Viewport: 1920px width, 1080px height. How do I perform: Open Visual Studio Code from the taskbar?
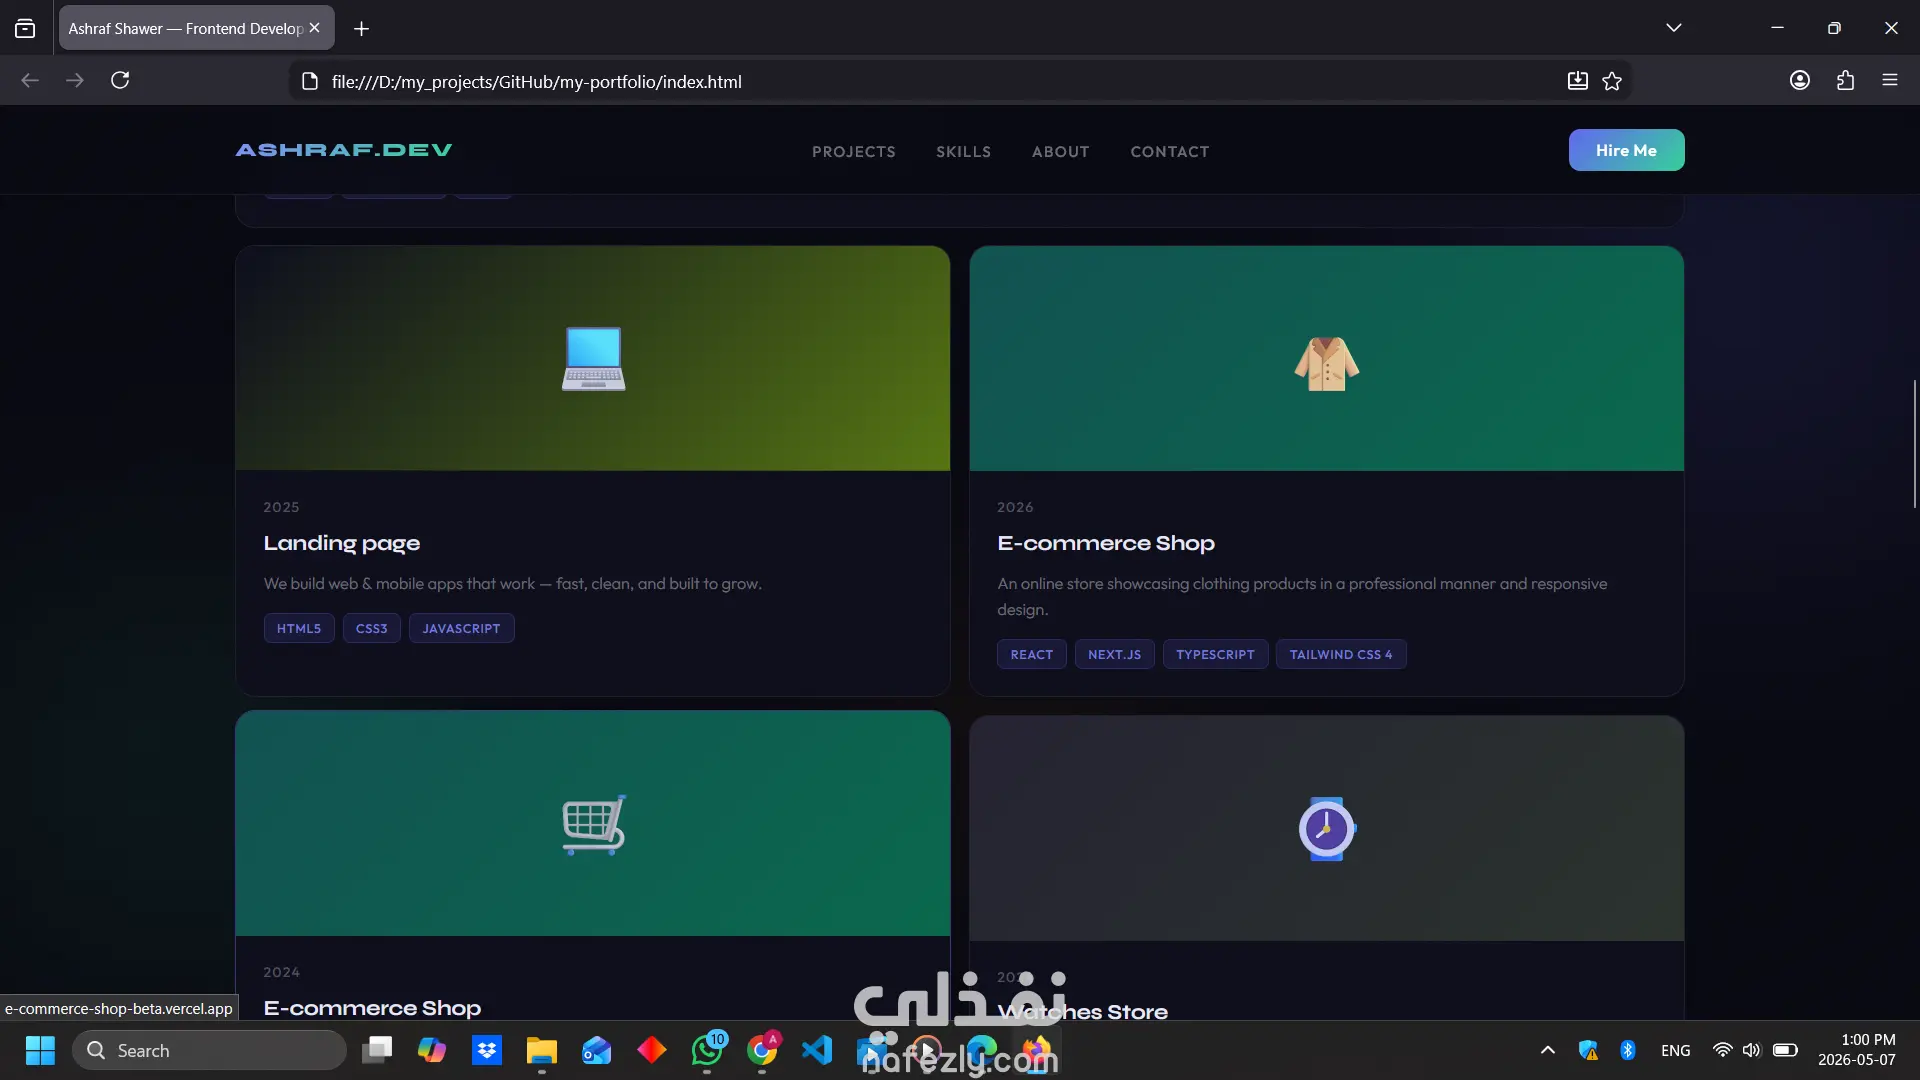tap(817, 1050)
